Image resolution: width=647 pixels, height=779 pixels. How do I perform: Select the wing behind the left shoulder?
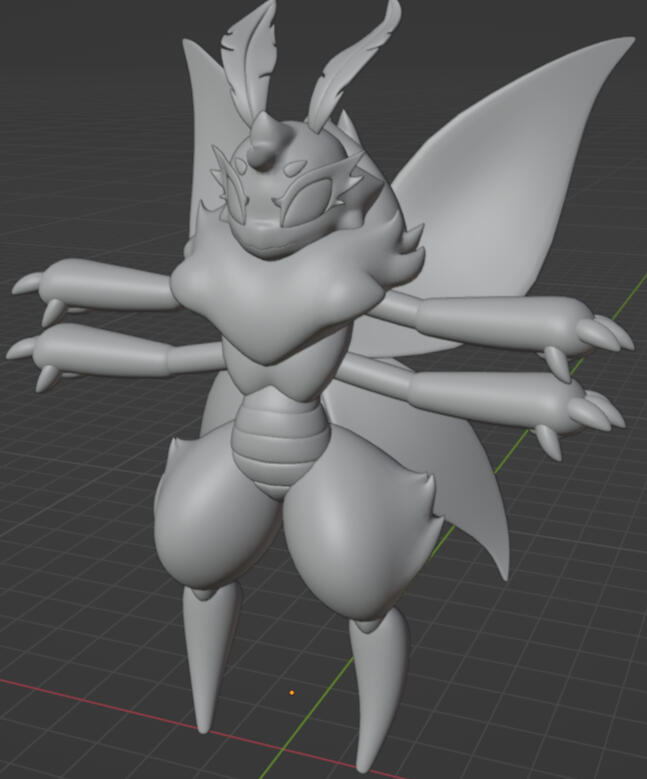click(203, 150)
